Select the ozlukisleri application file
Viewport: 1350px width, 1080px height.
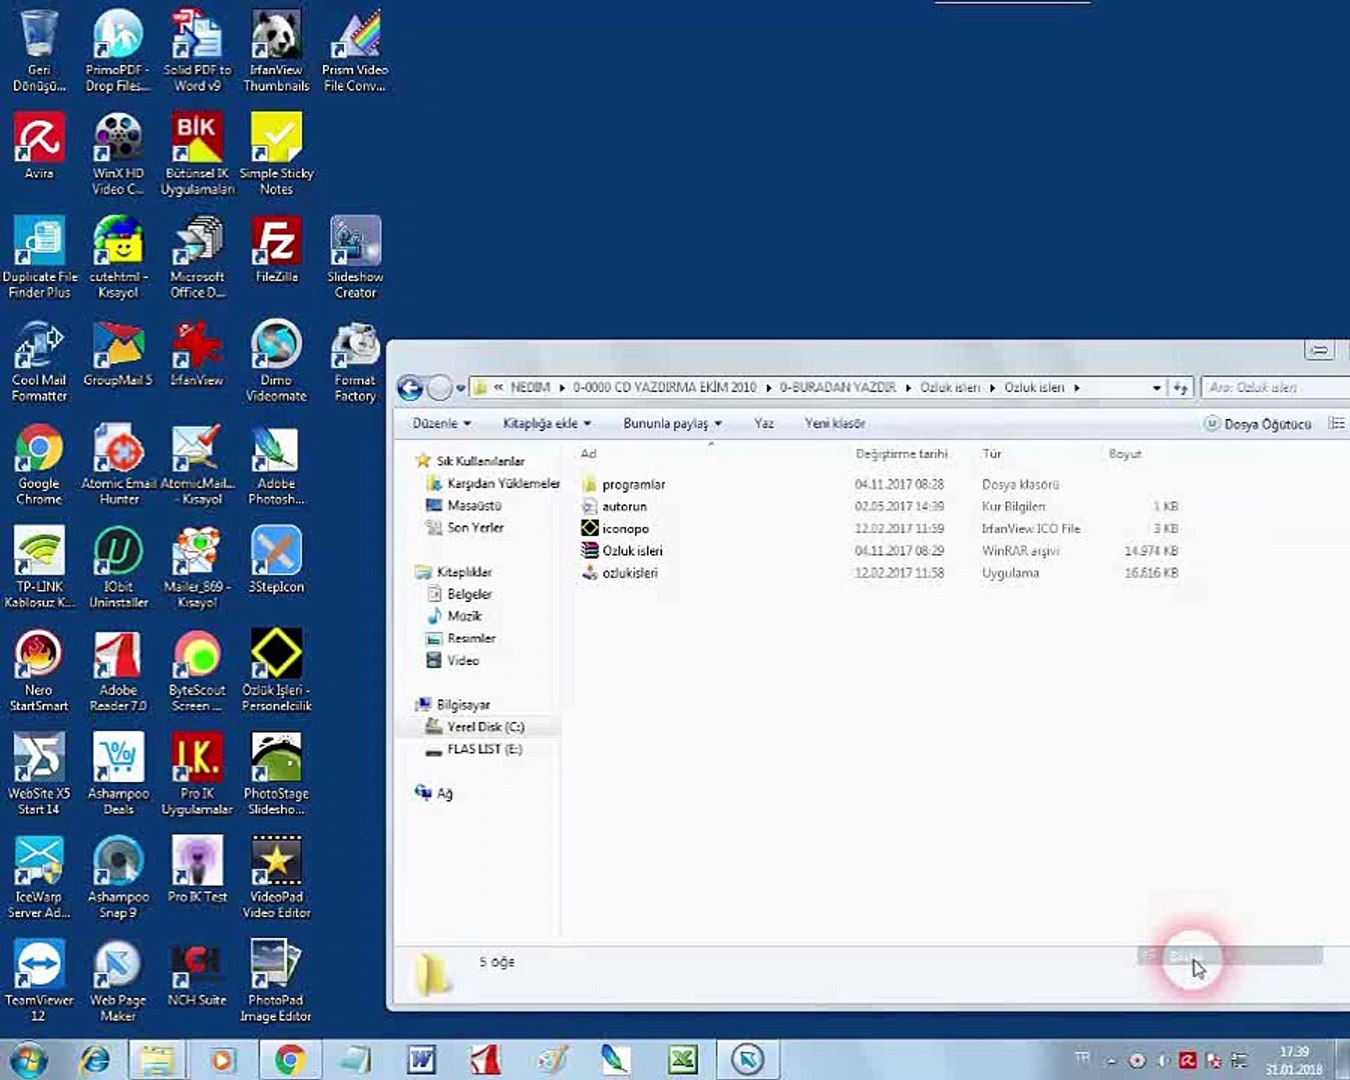[x=629, y=573]
